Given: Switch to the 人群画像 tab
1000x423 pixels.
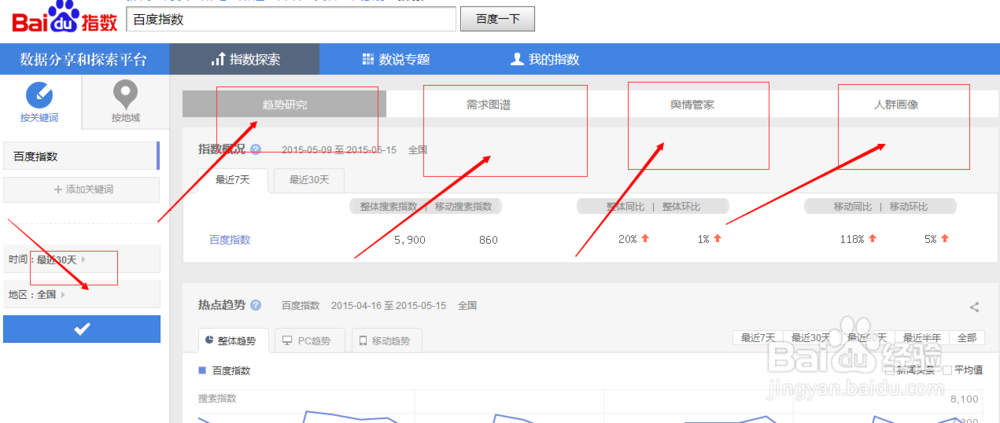Looking at the screenshot, I should [896, 105].
